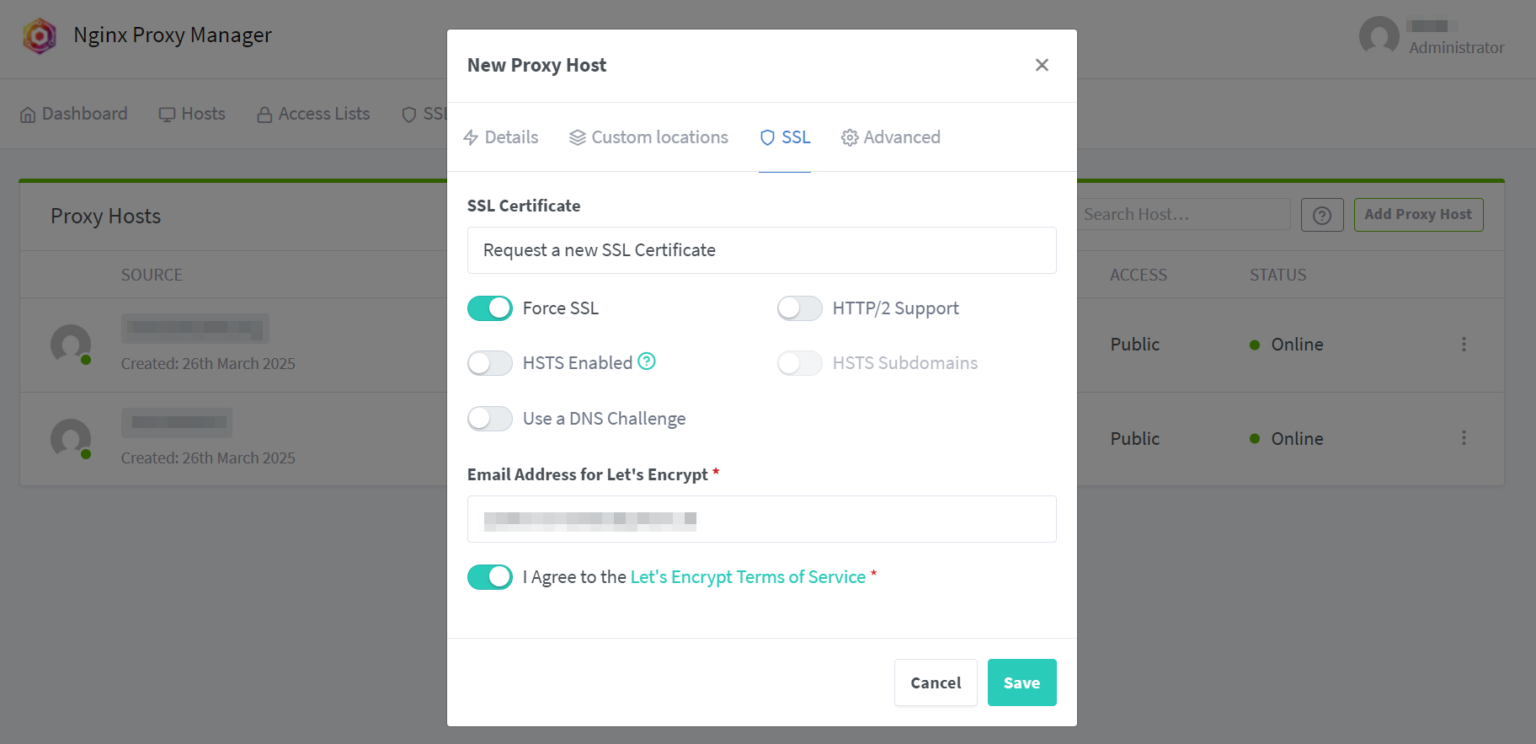
Task: Disable the Force SSL toggle
Action: click(489, 308)
